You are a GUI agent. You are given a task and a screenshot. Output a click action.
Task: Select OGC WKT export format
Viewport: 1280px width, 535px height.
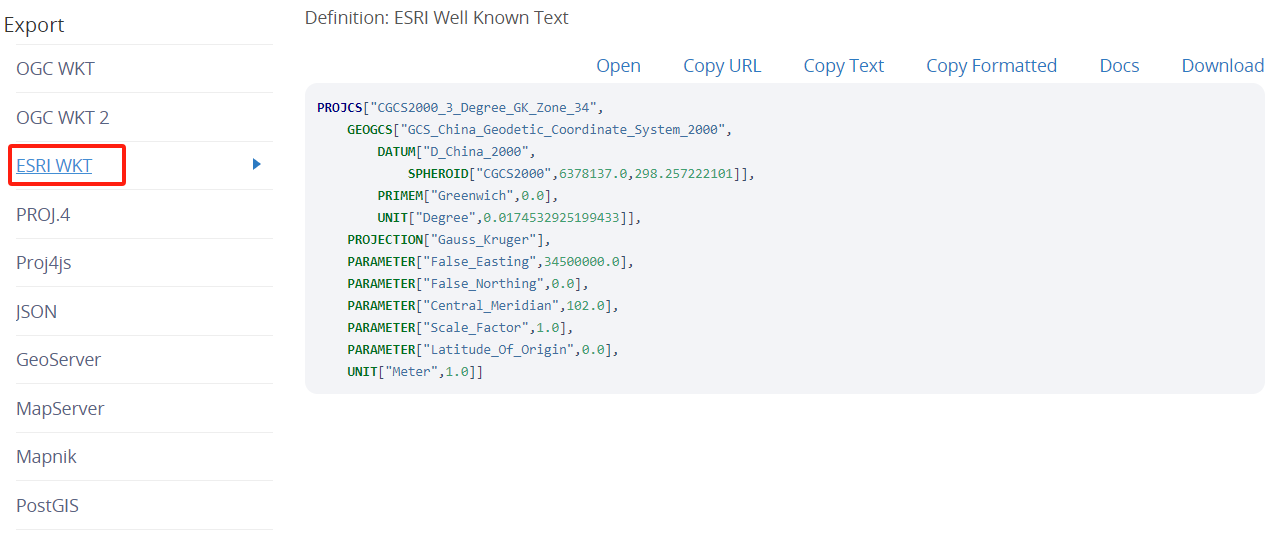[55, 69]
